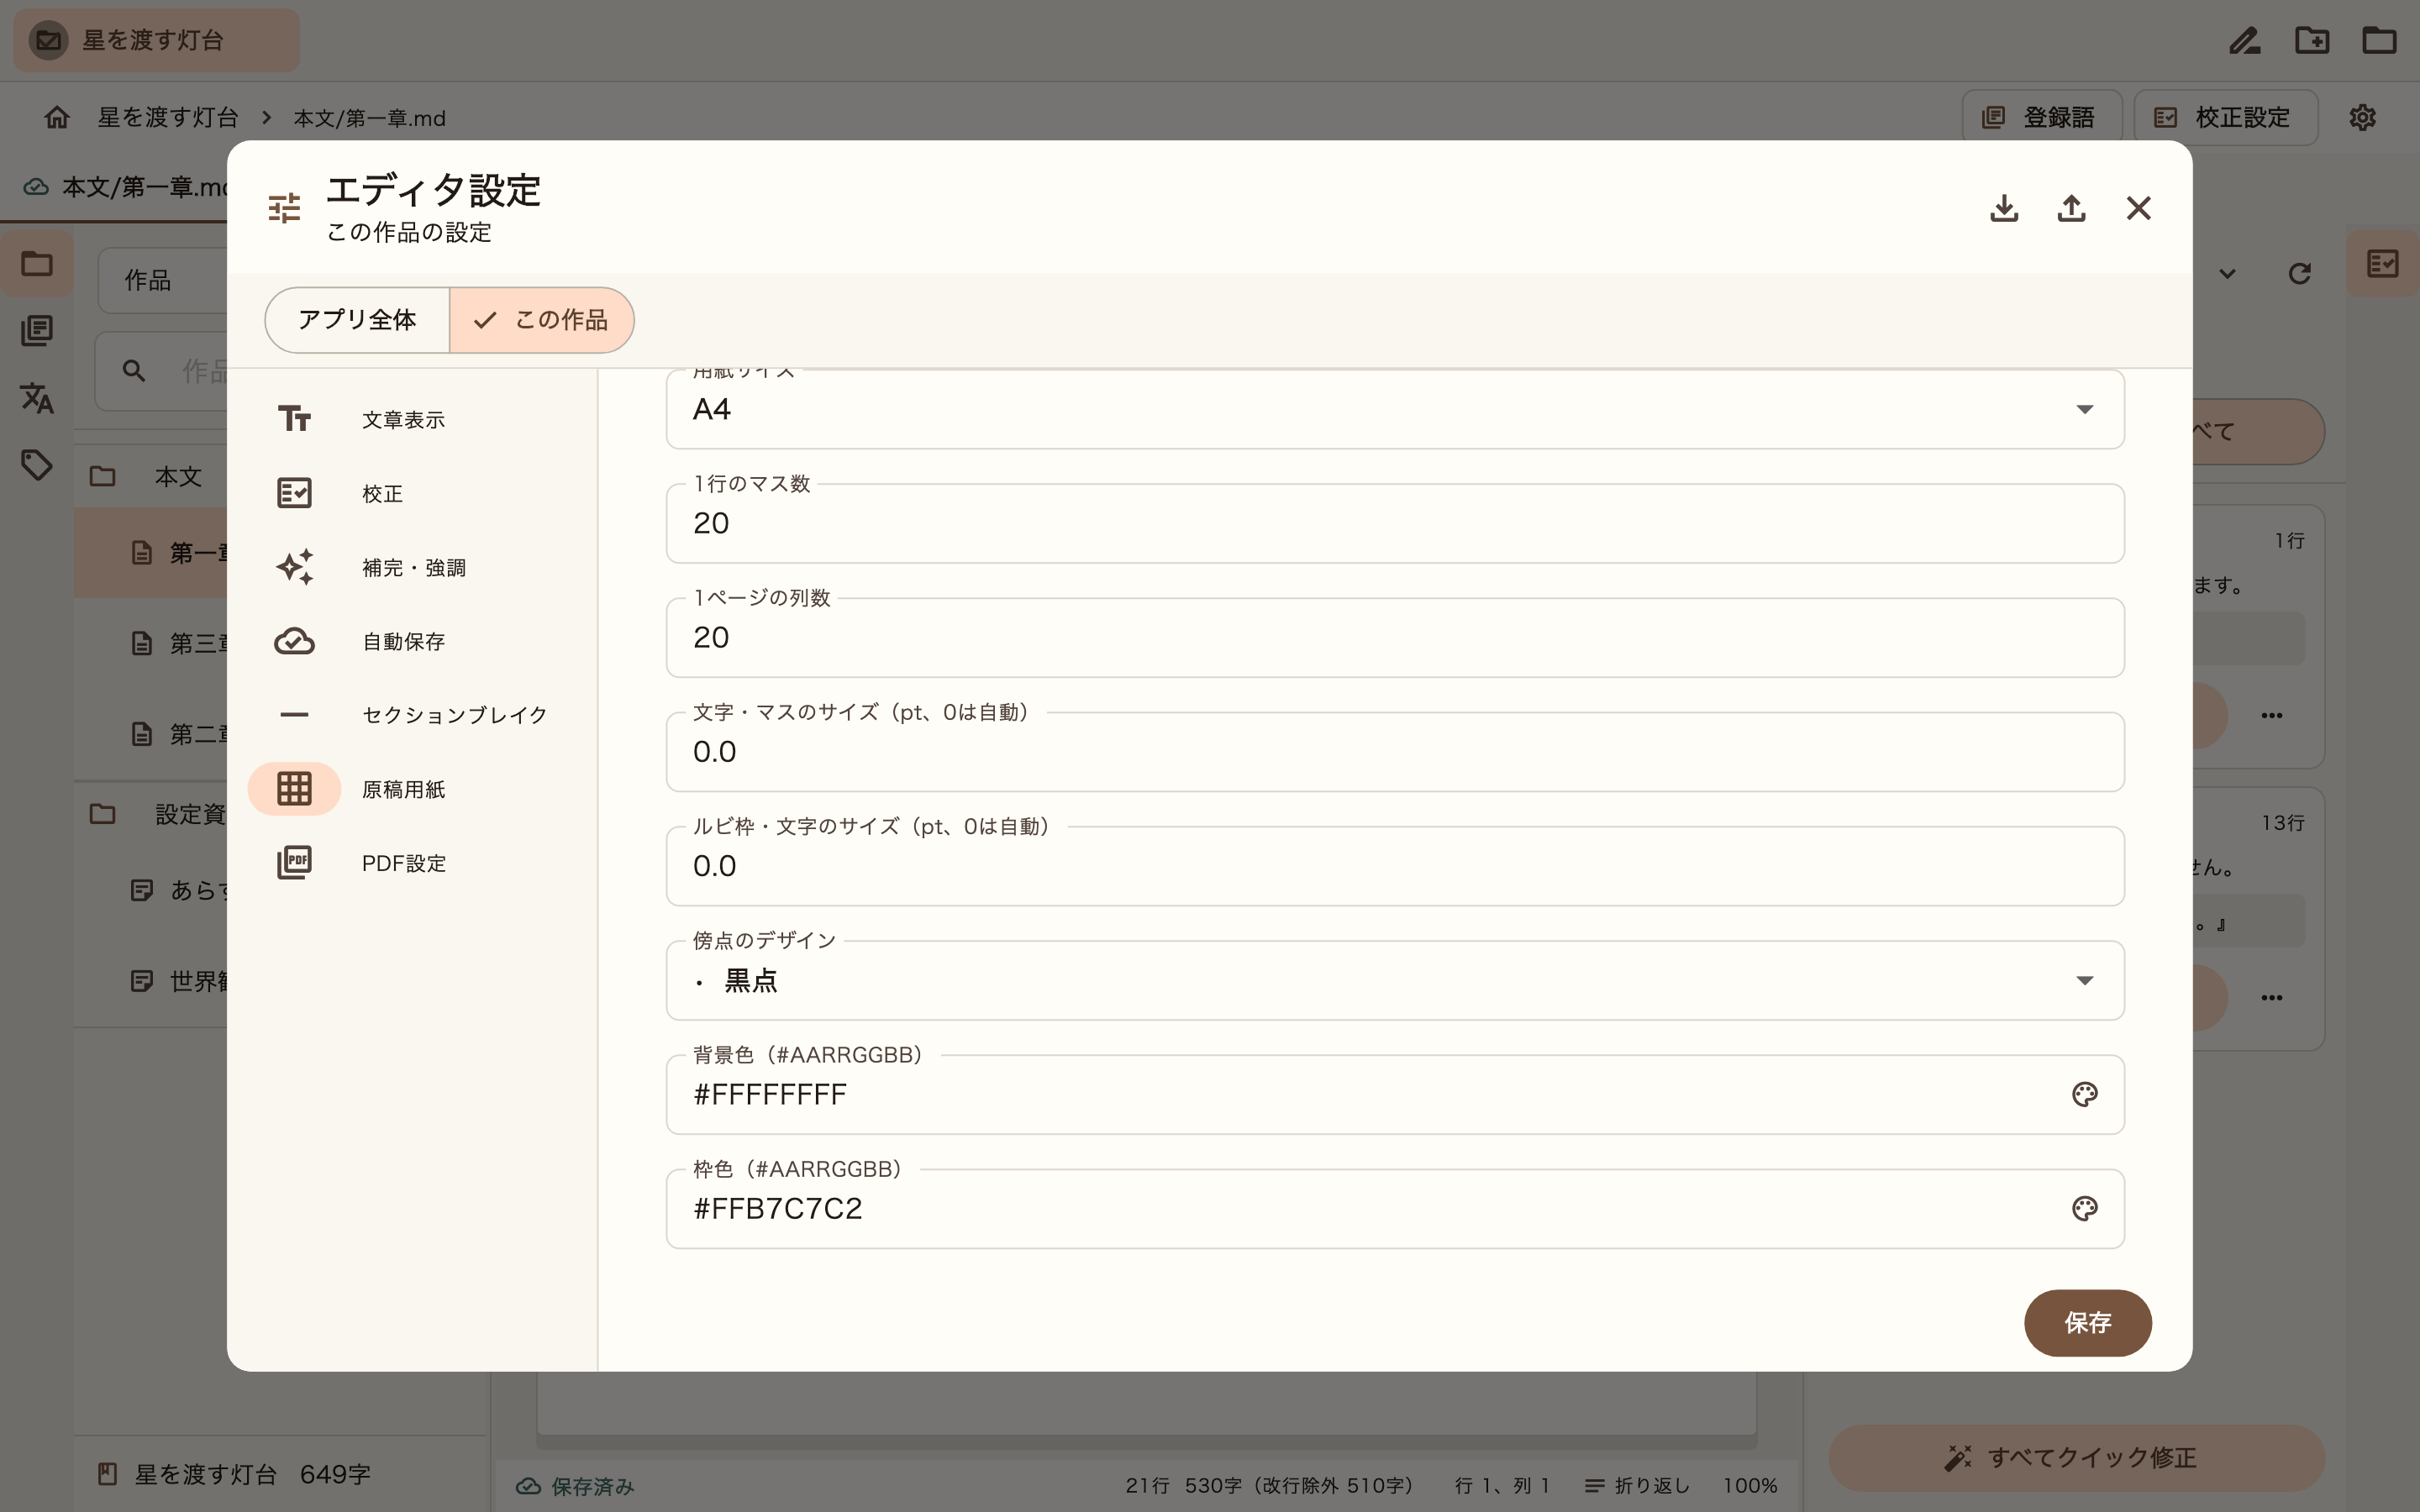Open color picker for 枠色
The height and width of the screenshot is (1512, 2420).
[2084, 1208]
